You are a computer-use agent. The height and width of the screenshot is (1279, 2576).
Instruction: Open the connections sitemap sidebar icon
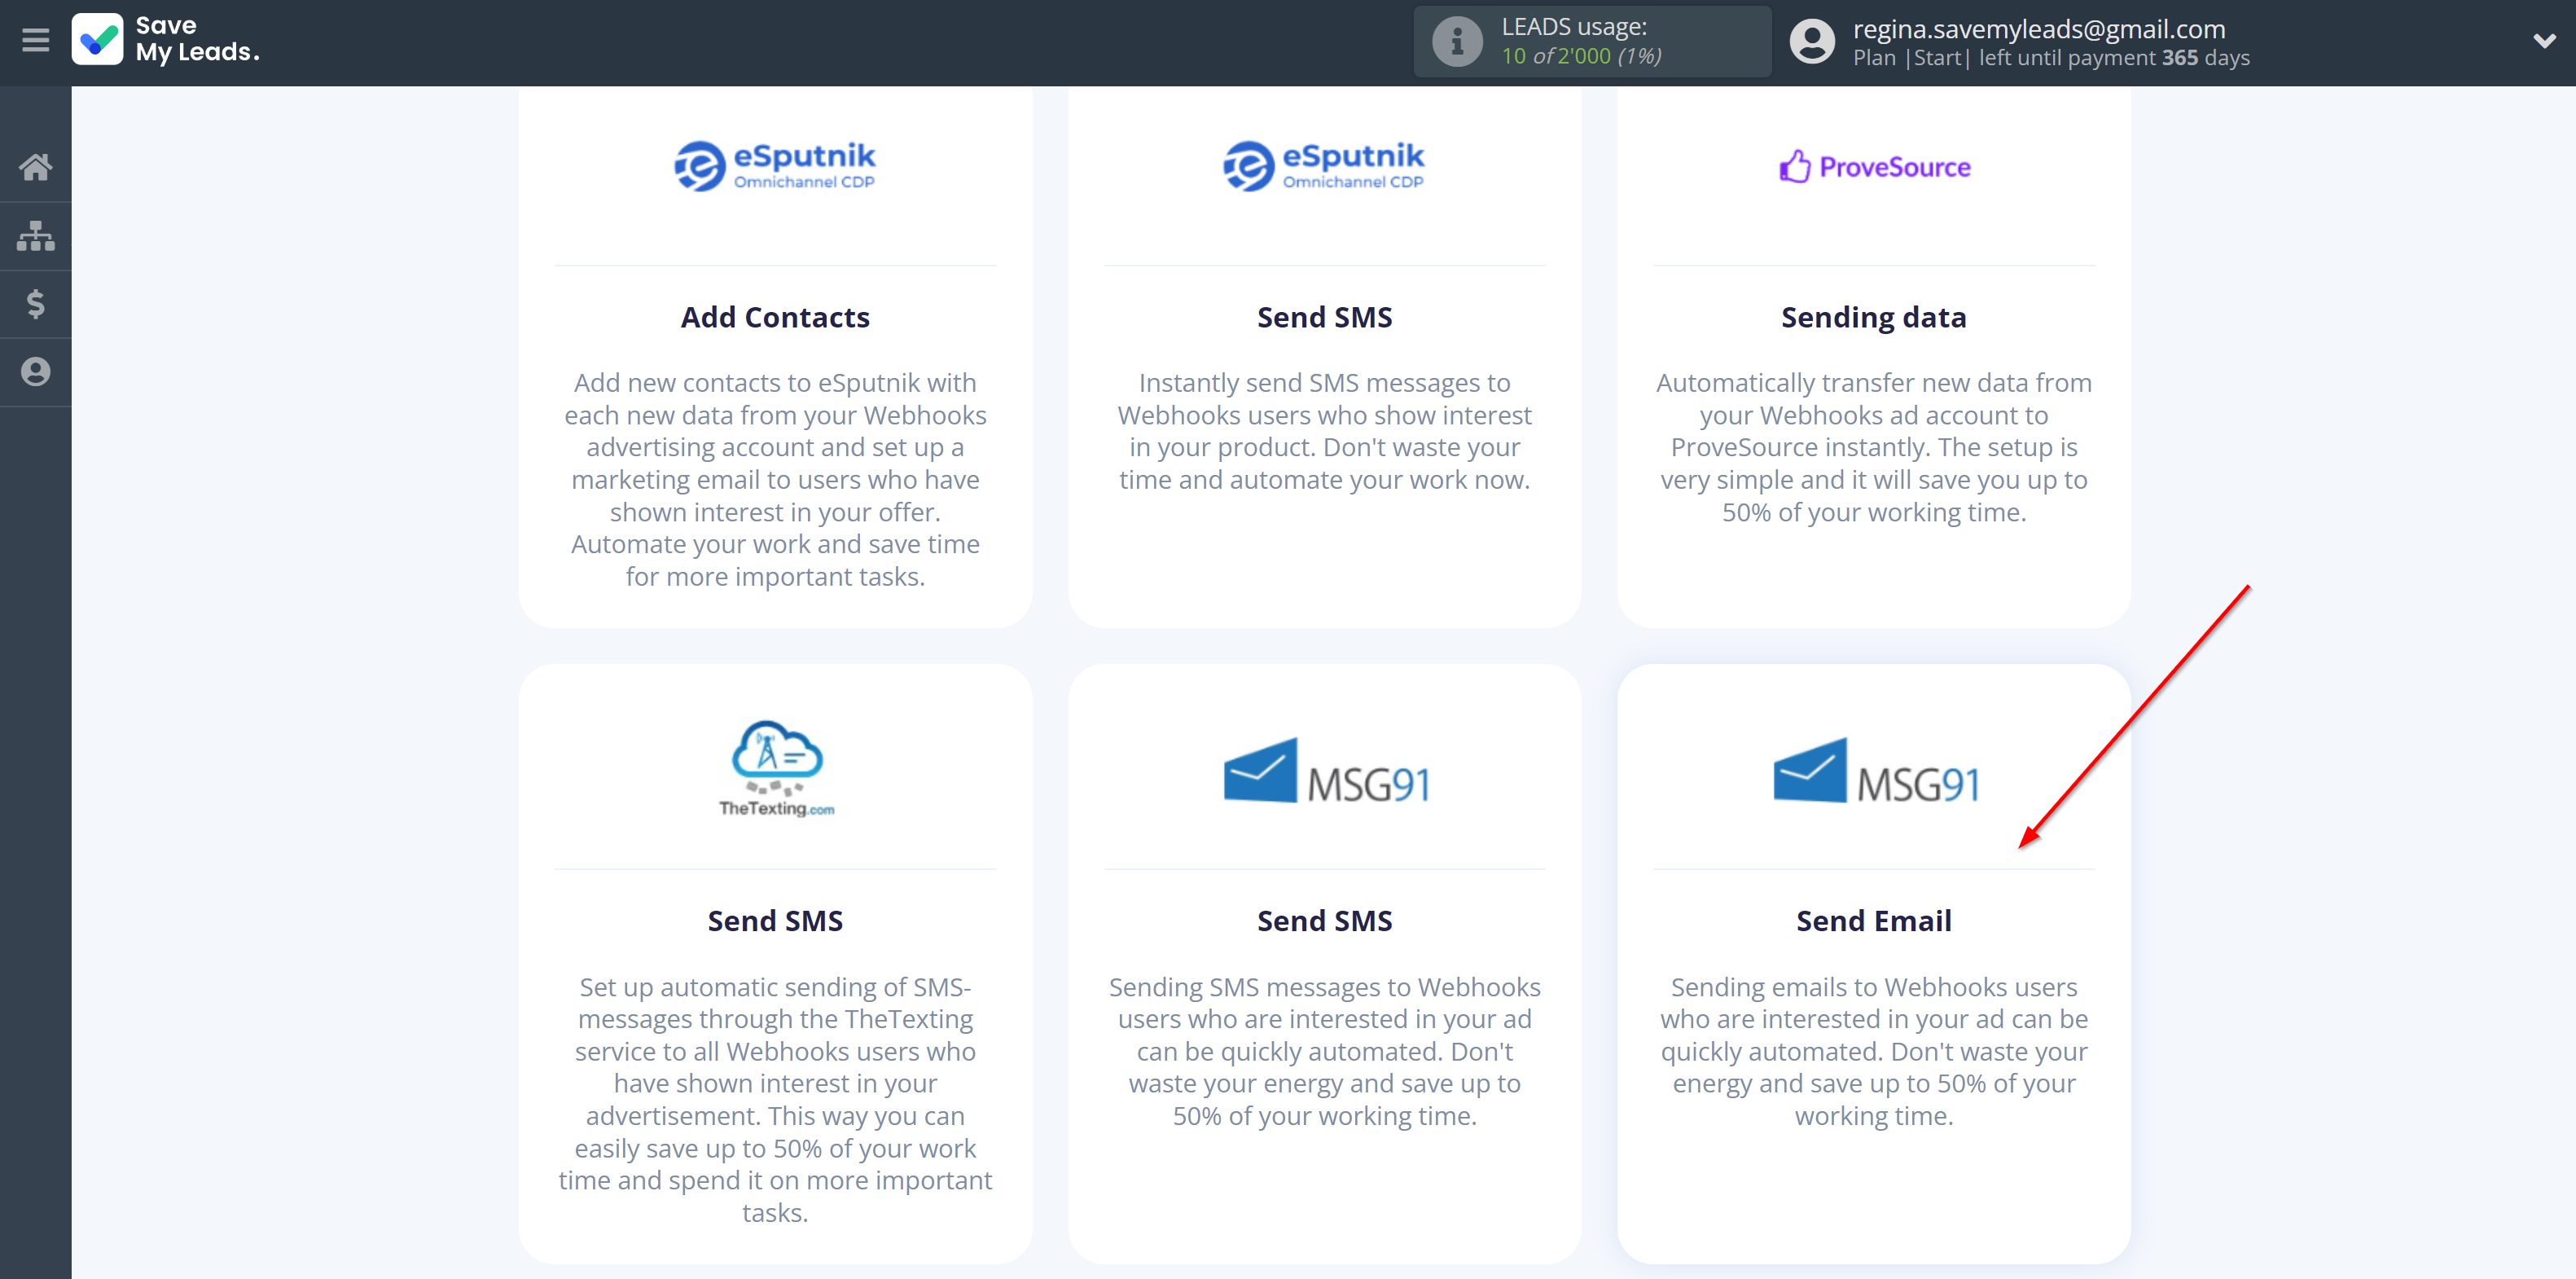[x=35, y=236]
